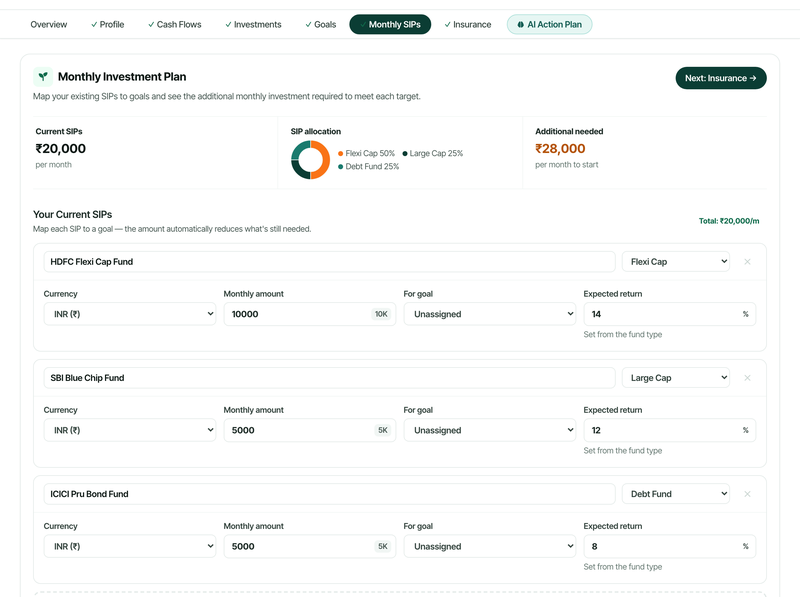Open Currency dropdown for SBI Blue Chip Fund
The height and width of the screenshot is (597, 800).
pos(130,430)
